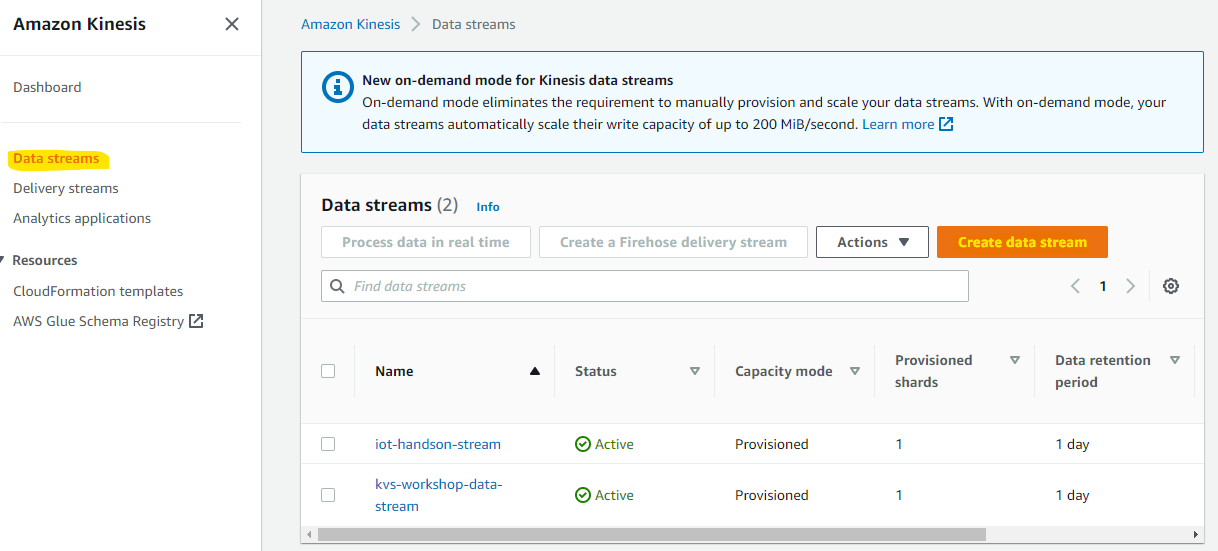Select the kvs-workshop-data-stream checkbox
The width and height of the screenshot is (1218, 551).
coord(328,495)
